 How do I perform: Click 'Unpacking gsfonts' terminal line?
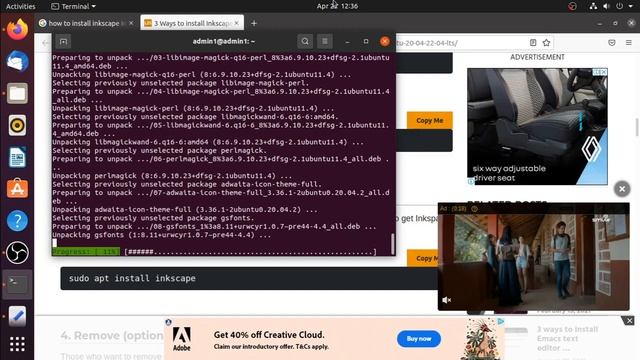[x=162, y=235]
